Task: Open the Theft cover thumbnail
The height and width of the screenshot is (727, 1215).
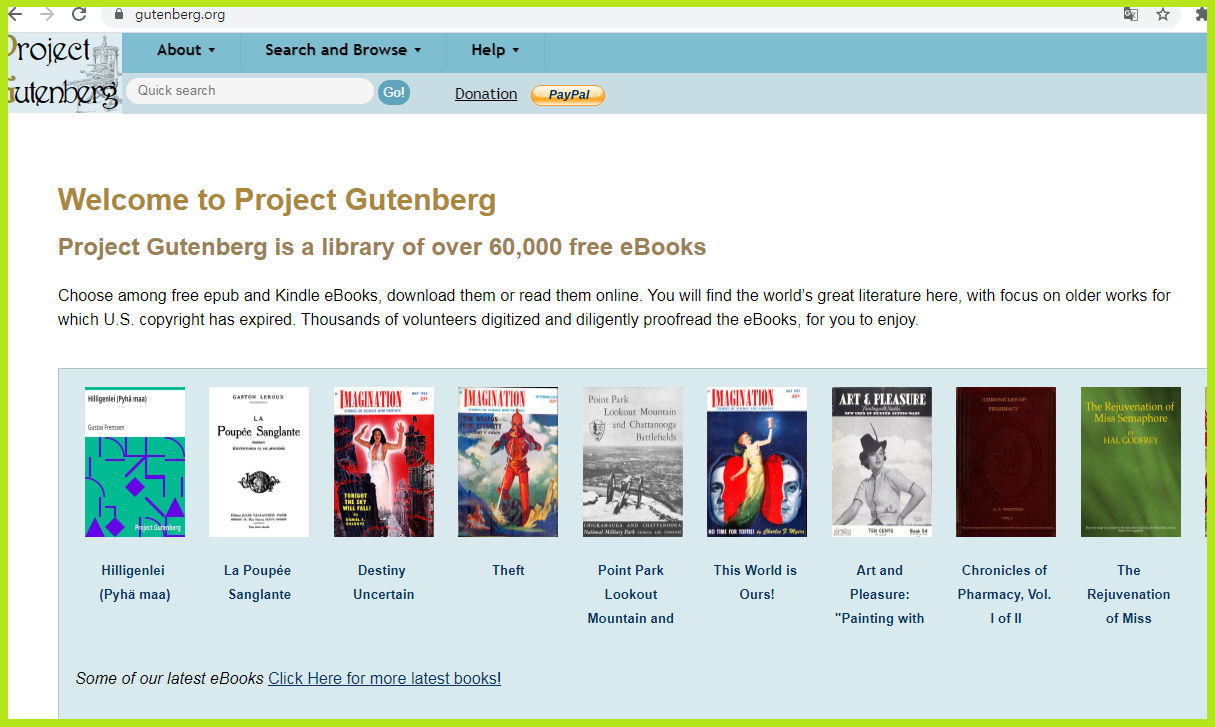Action: click(508, 462)
